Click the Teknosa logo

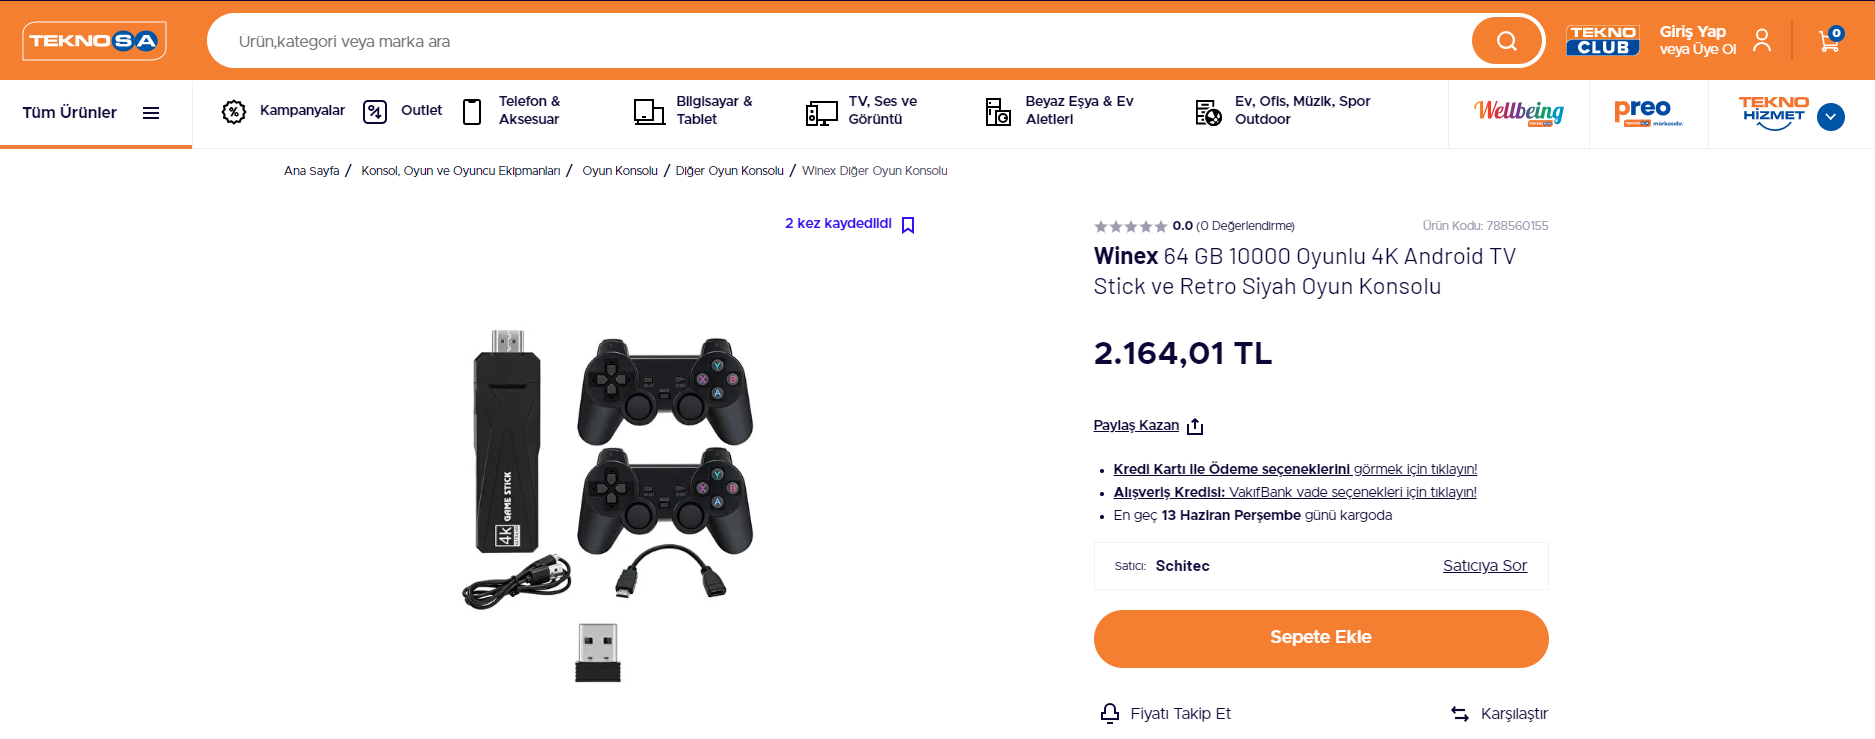[x=94, y=41]
